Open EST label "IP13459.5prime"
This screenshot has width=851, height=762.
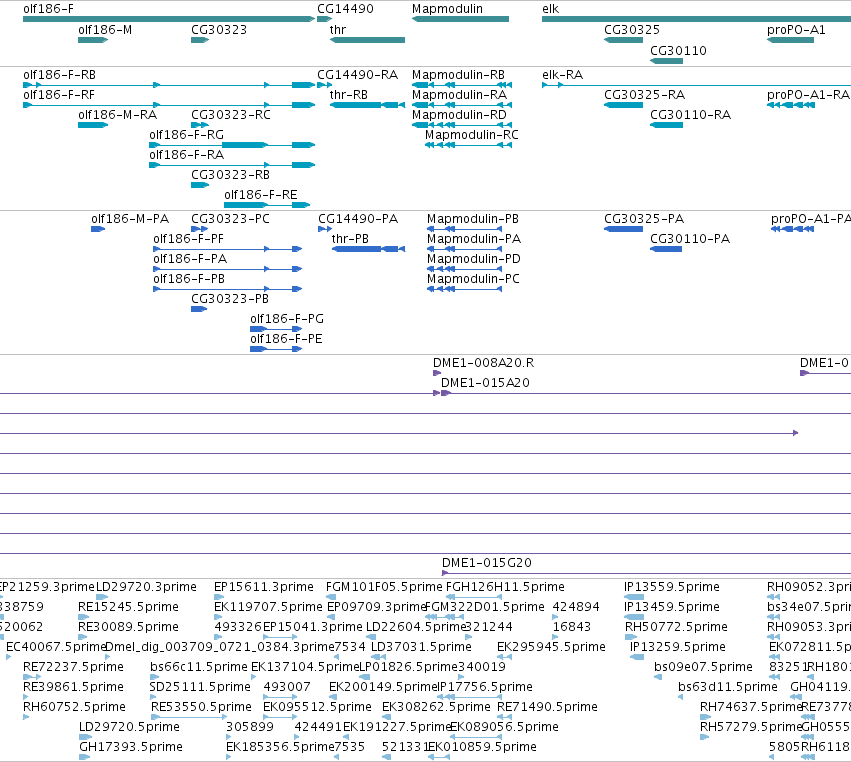[x=672, y=607]
